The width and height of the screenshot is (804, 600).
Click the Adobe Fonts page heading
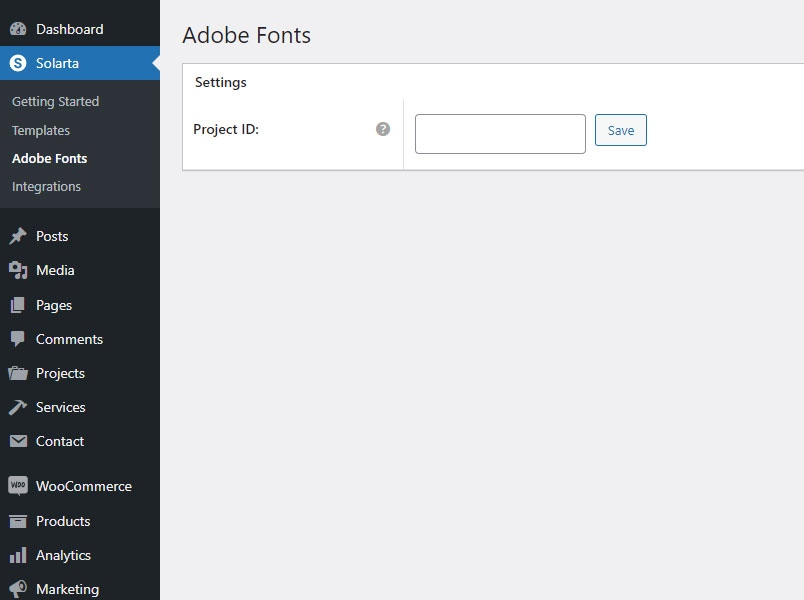coord(247,35)
